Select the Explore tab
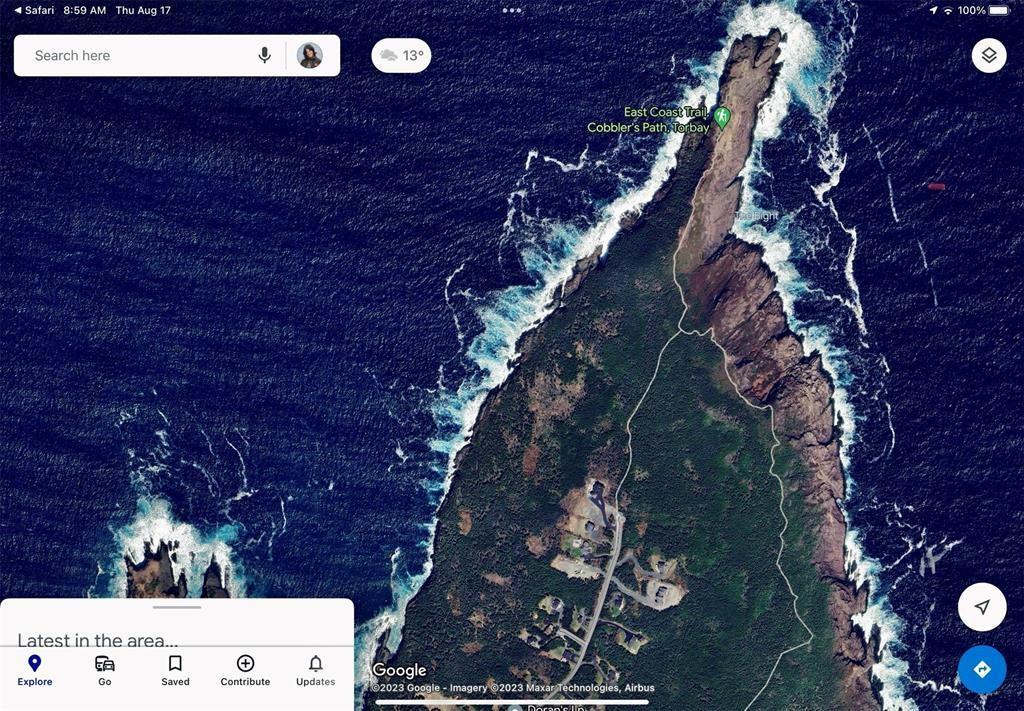Screen dimensions: 1024x711 34,670
